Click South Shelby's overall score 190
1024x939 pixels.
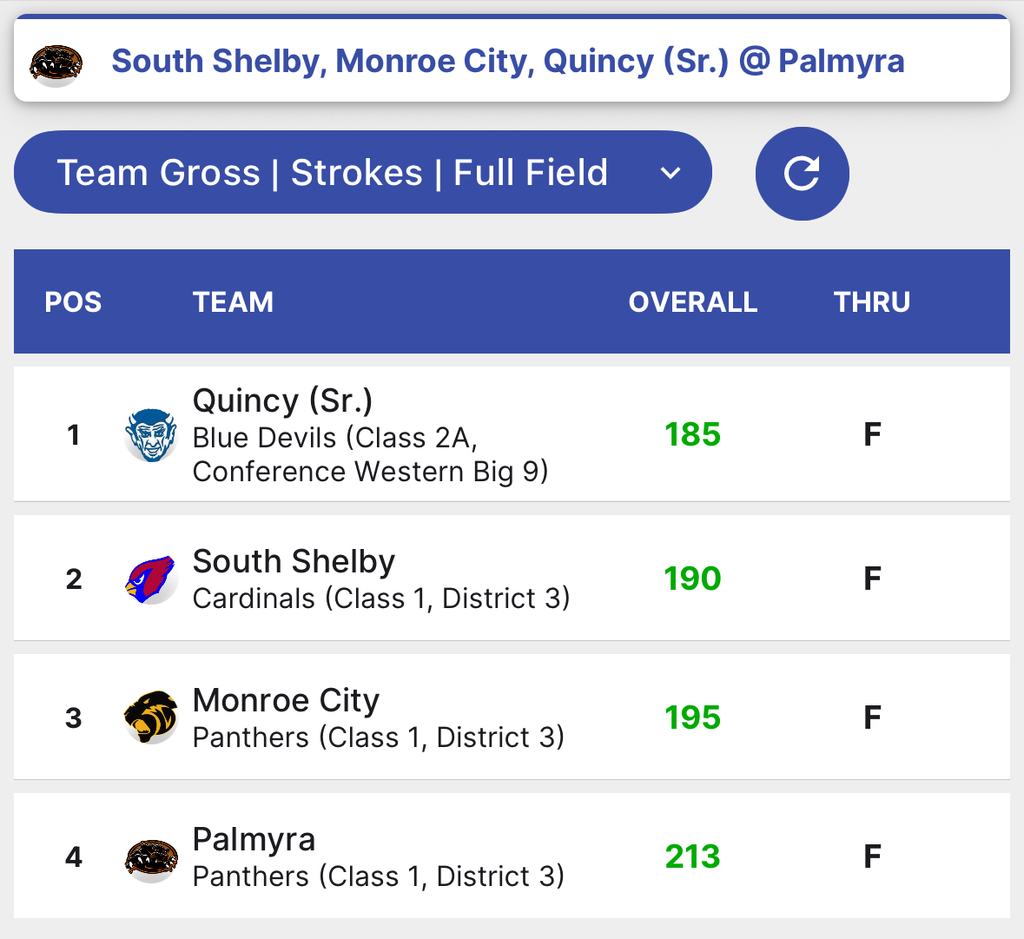pos(693,579)
